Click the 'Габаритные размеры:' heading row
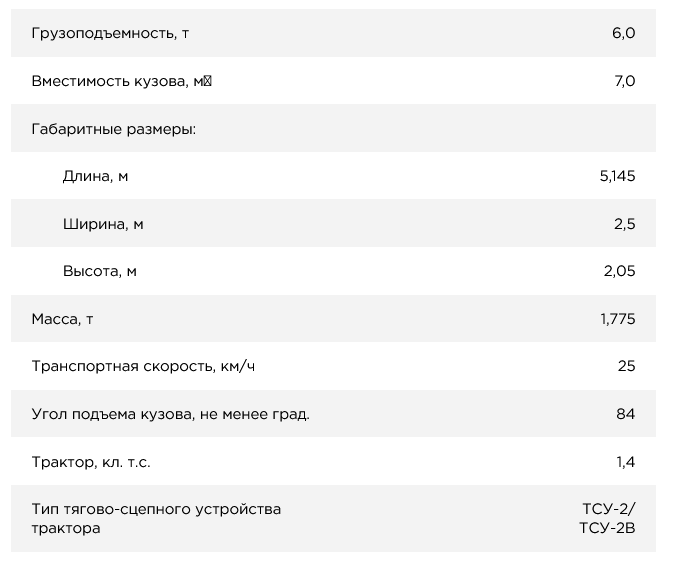The width and height of the screenshot is (675, 570). coord(113,129)
